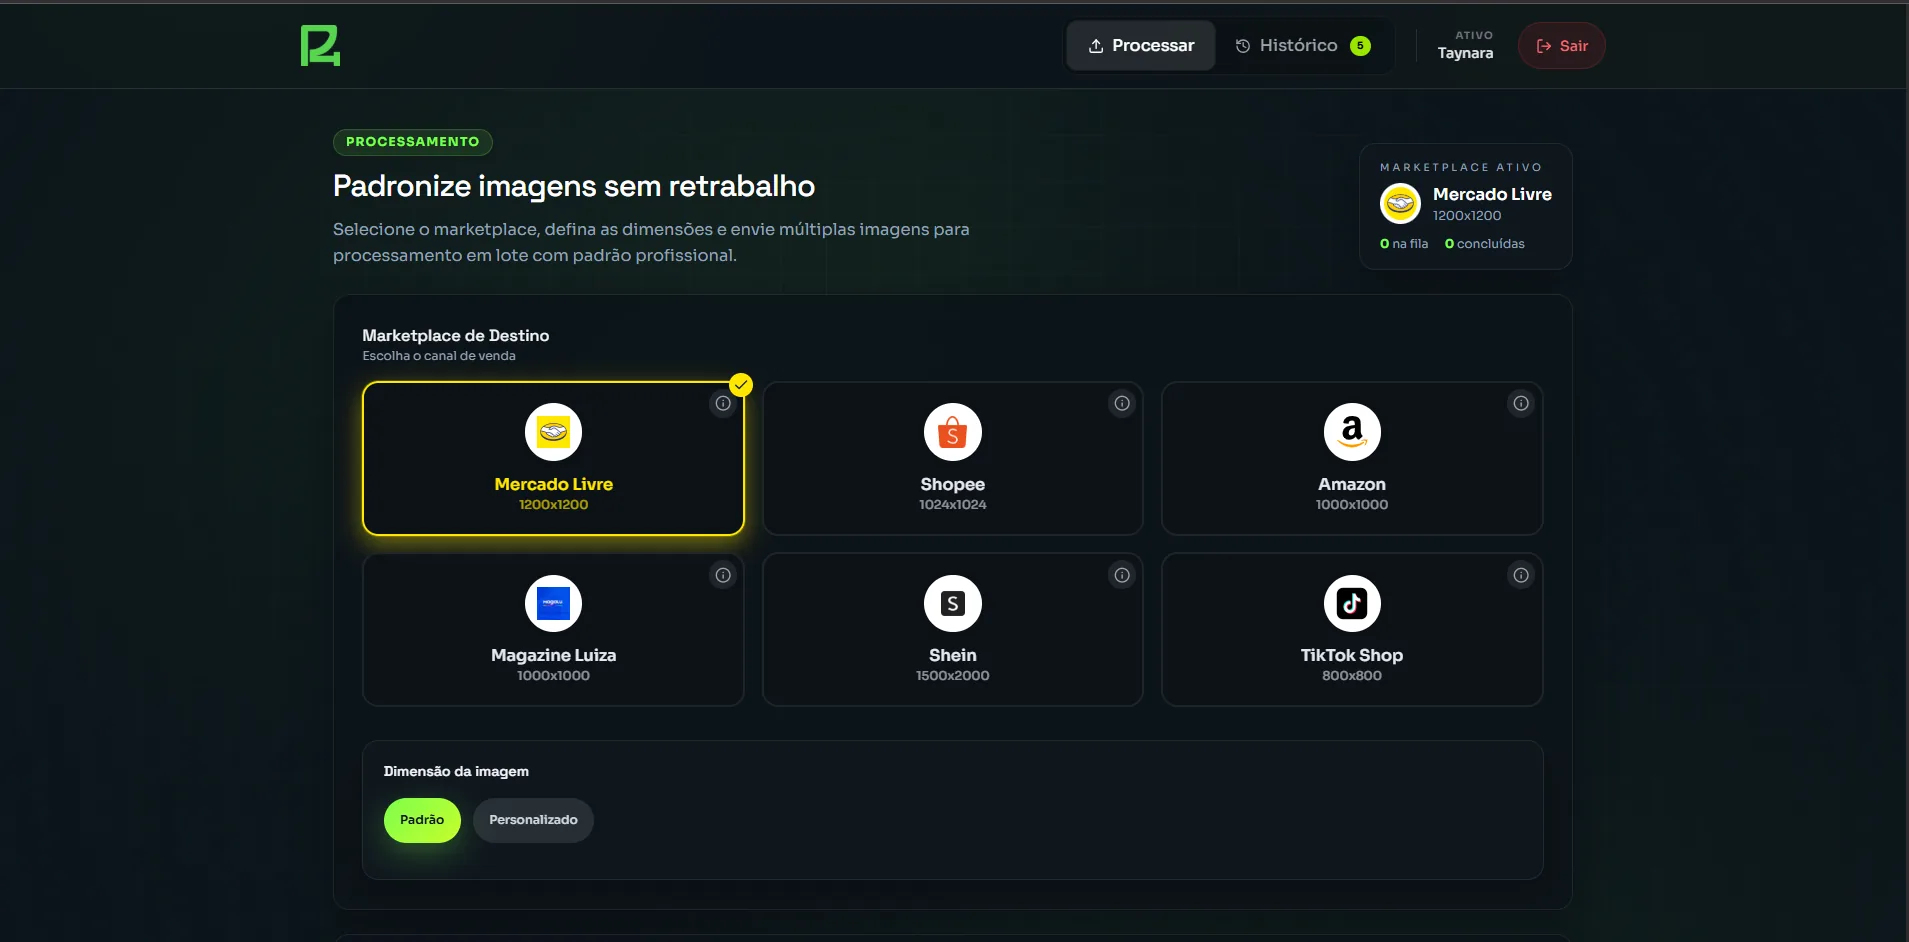Click the Amazon logo icon
Image resolution: width=1909 pixels, height=942 pixels.
tap(1352, 432)
